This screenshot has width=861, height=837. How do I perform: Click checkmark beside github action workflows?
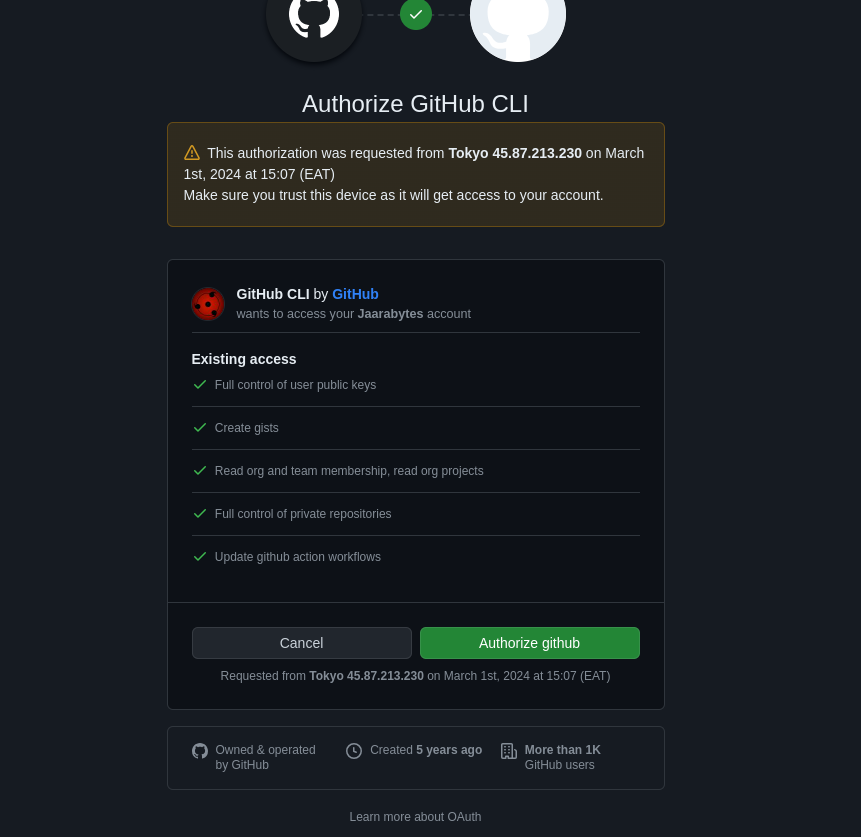(200, 556)
